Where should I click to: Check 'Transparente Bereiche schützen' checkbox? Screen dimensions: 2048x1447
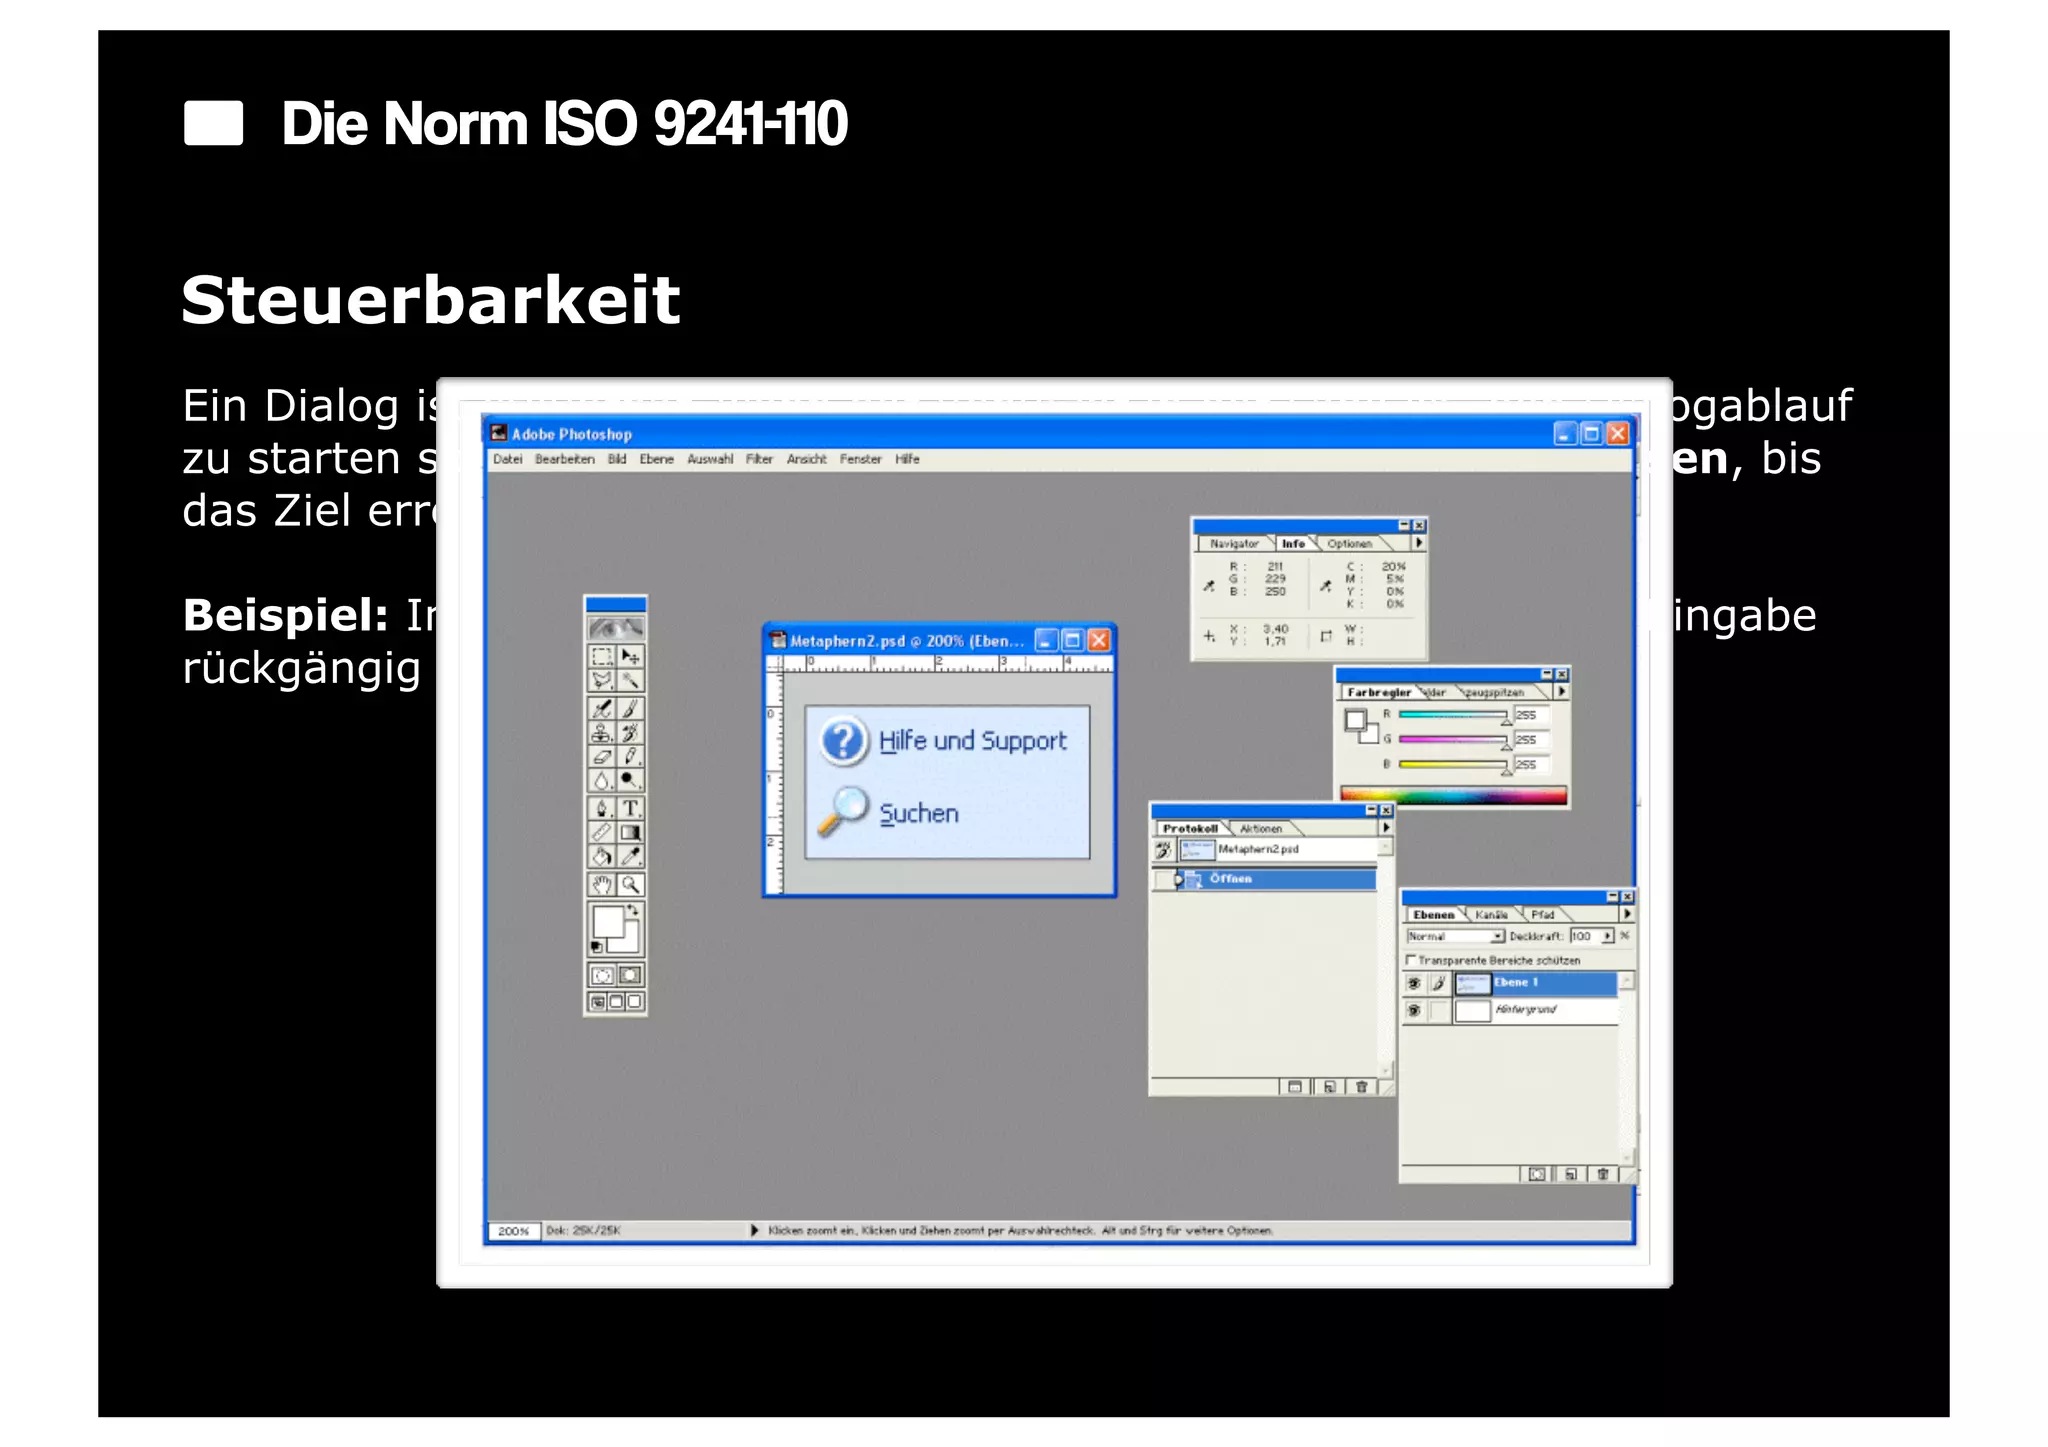pos(1411,960)
